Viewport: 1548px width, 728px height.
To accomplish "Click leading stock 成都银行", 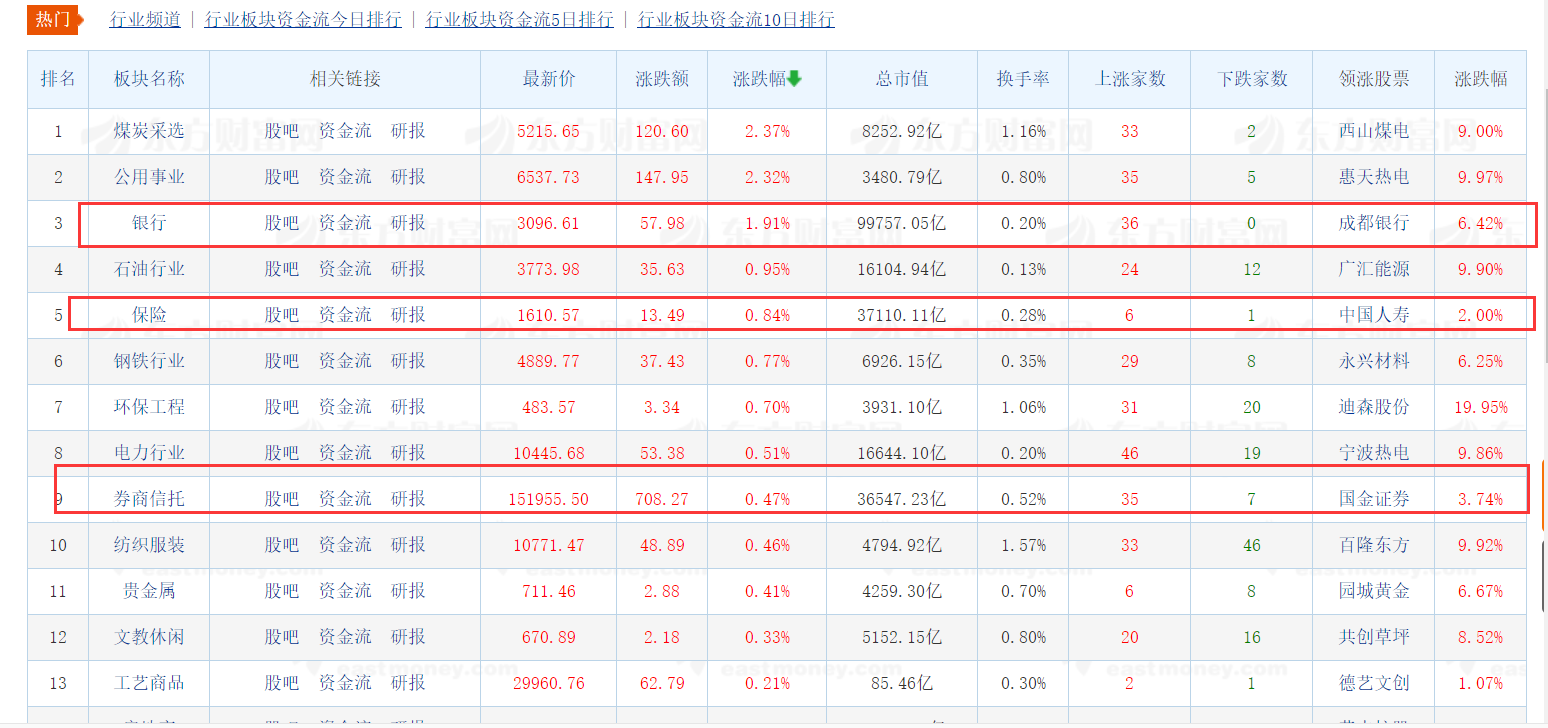I will pyautogui.click(x=1374, y=223).
